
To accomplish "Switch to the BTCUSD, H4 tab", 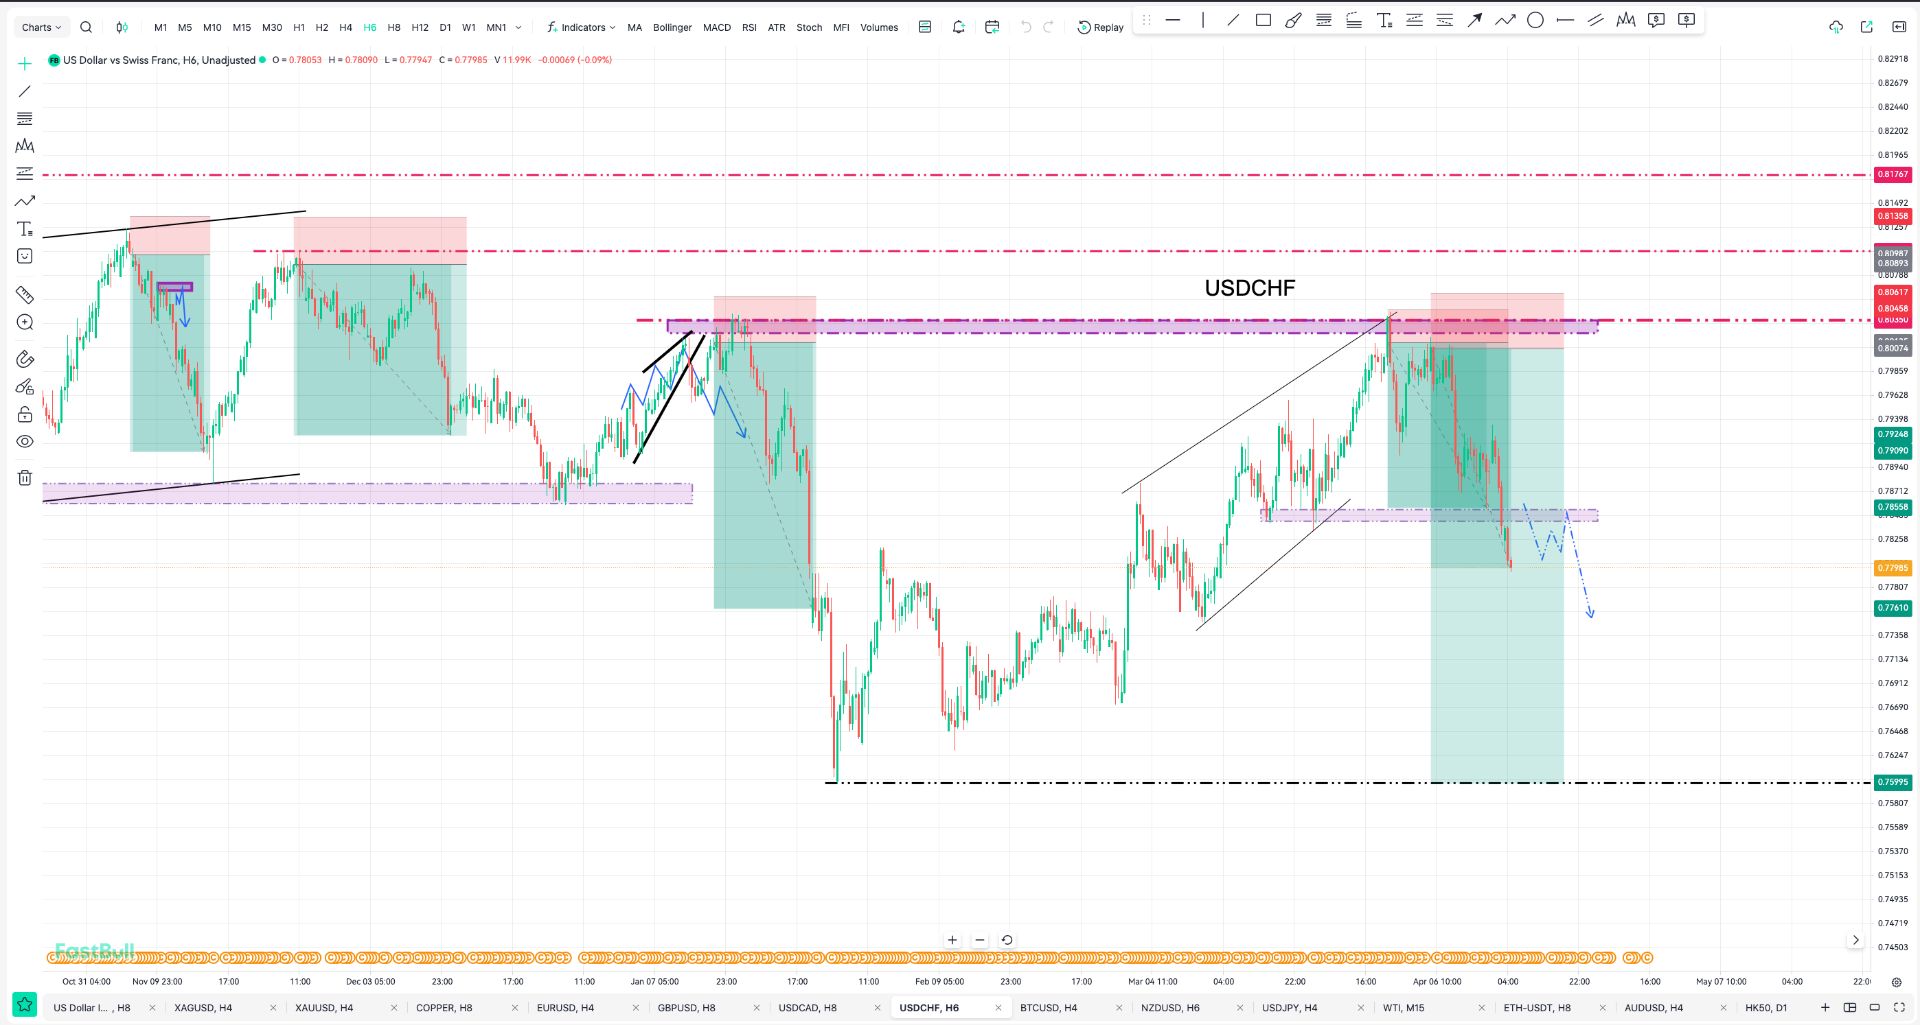I will 1048,1007.
